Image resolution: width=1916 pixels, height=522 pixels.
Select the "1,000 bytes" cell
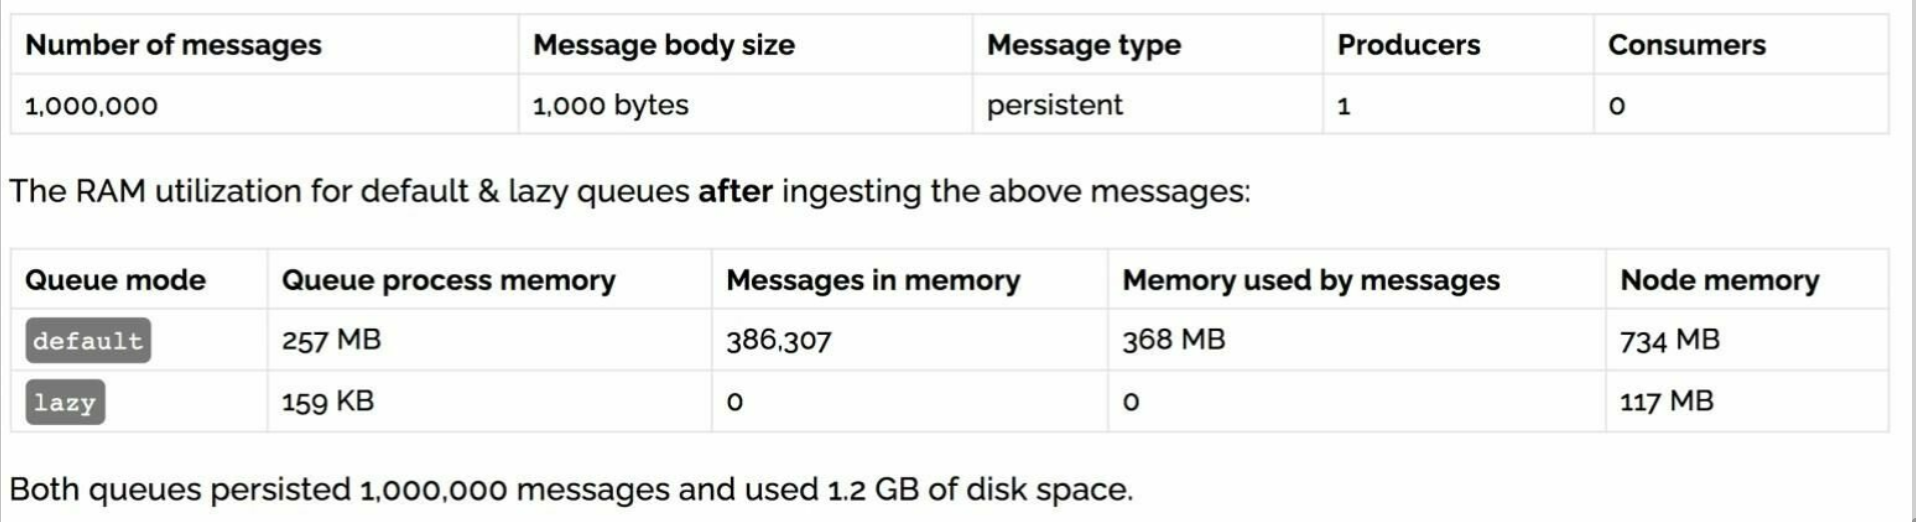[610, 105]
